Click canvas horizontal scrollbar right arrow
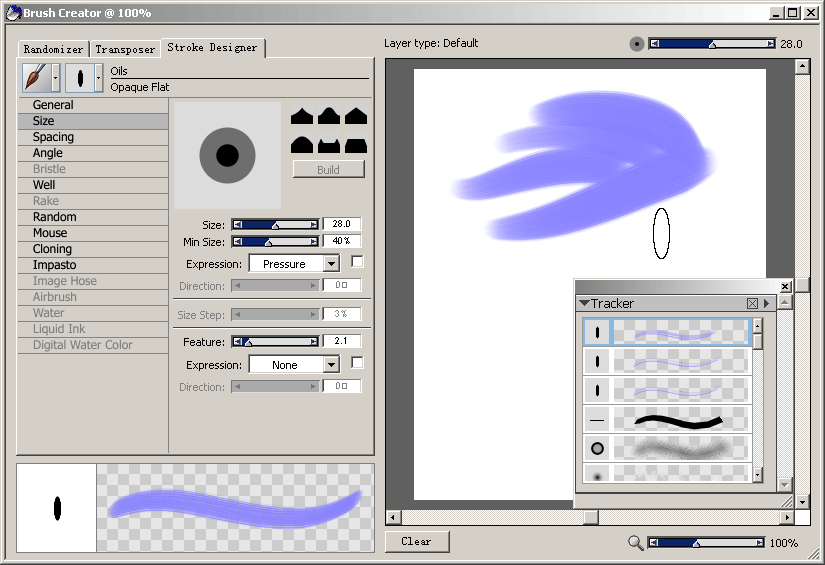 pos(787,518)
